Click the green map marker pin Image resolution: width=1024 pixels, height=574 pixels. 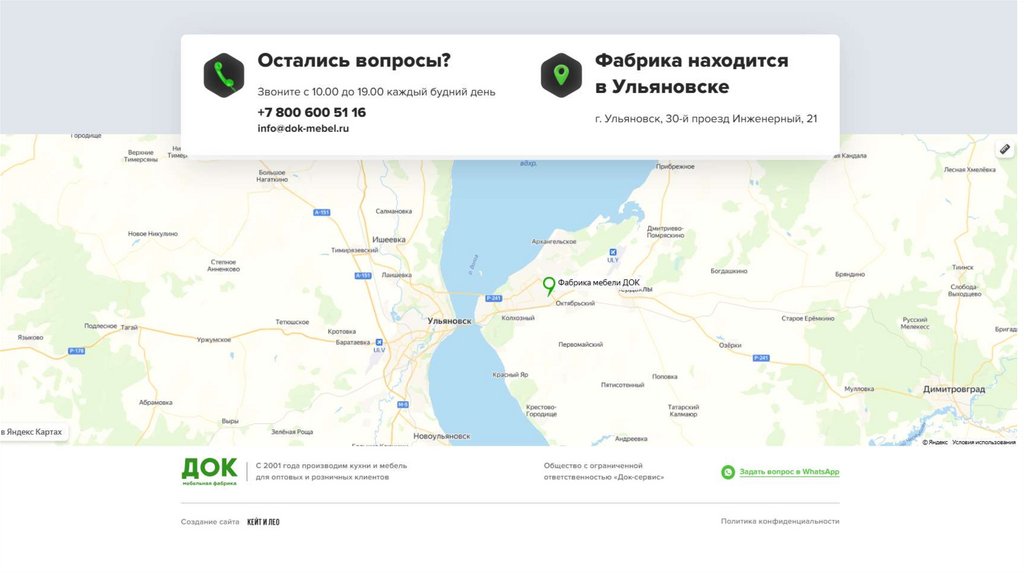549,286
